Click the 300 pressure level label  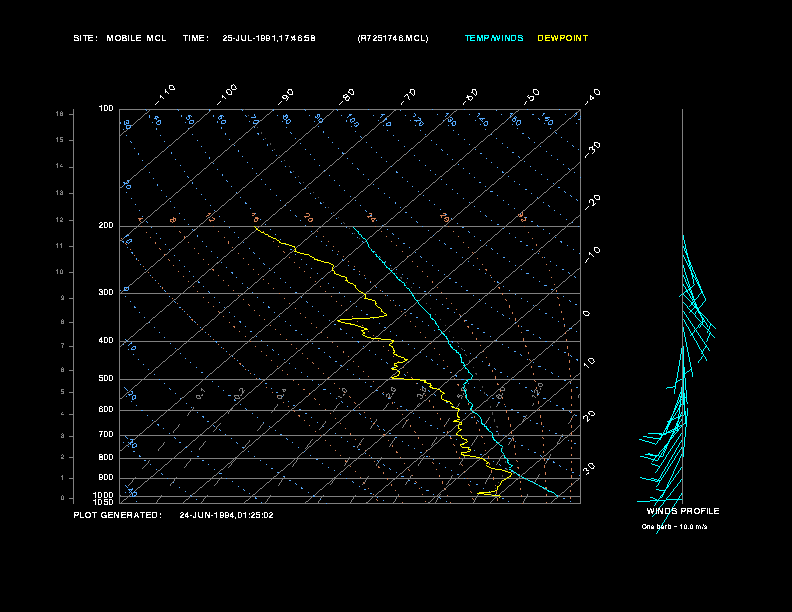pyautogui.click(x=106, y=292)
